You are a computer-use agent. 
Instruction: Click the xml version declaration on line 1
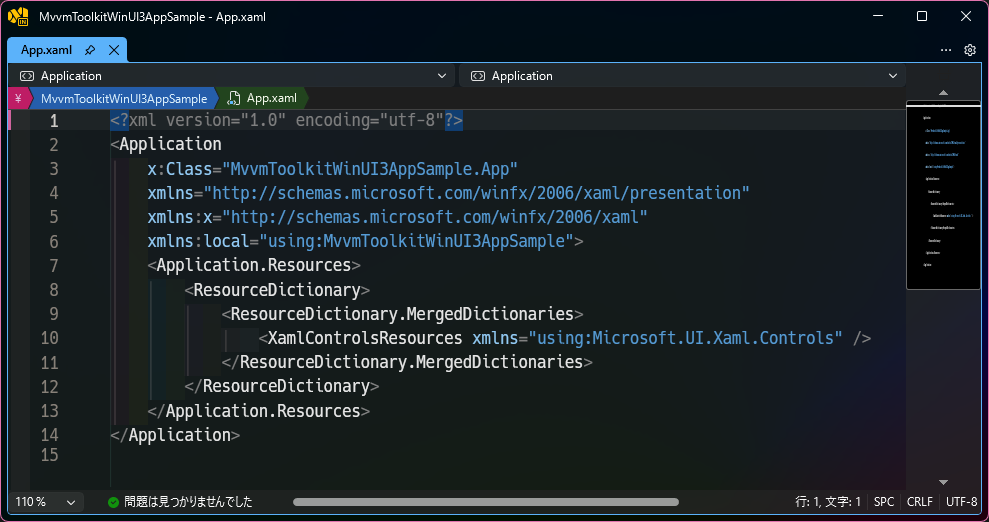[287, 120]
